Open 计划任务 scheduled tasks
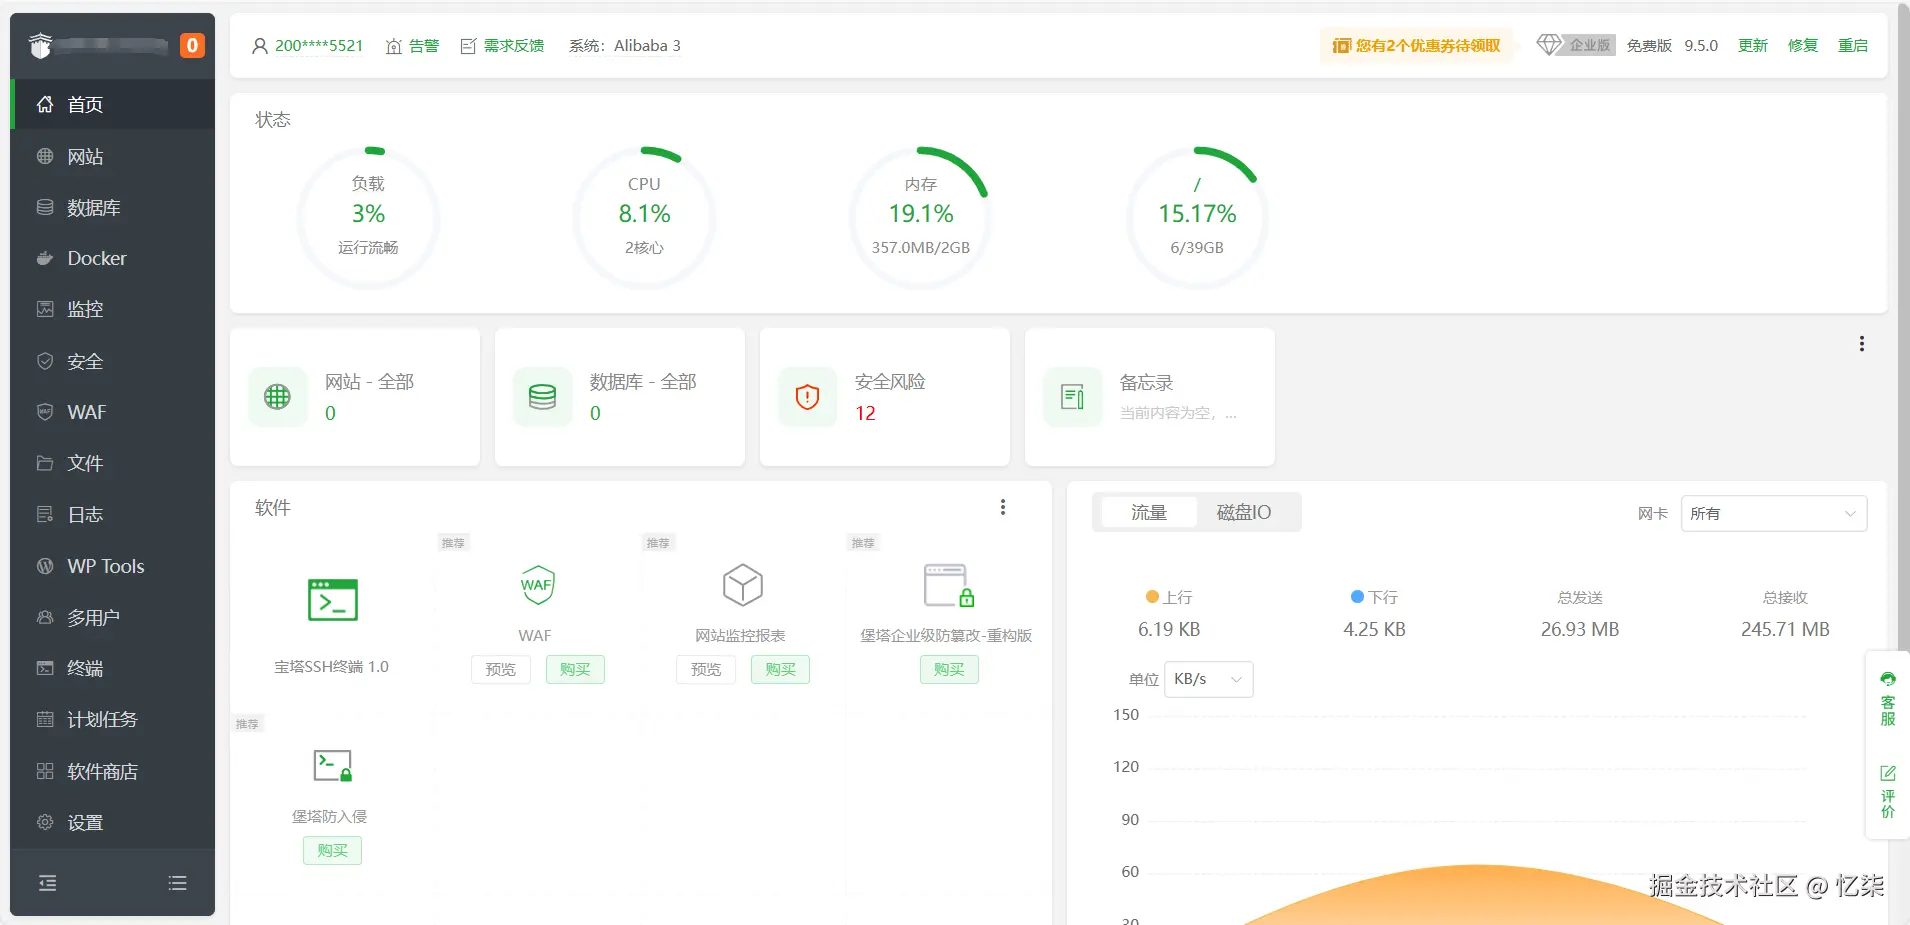 [113, 719]
